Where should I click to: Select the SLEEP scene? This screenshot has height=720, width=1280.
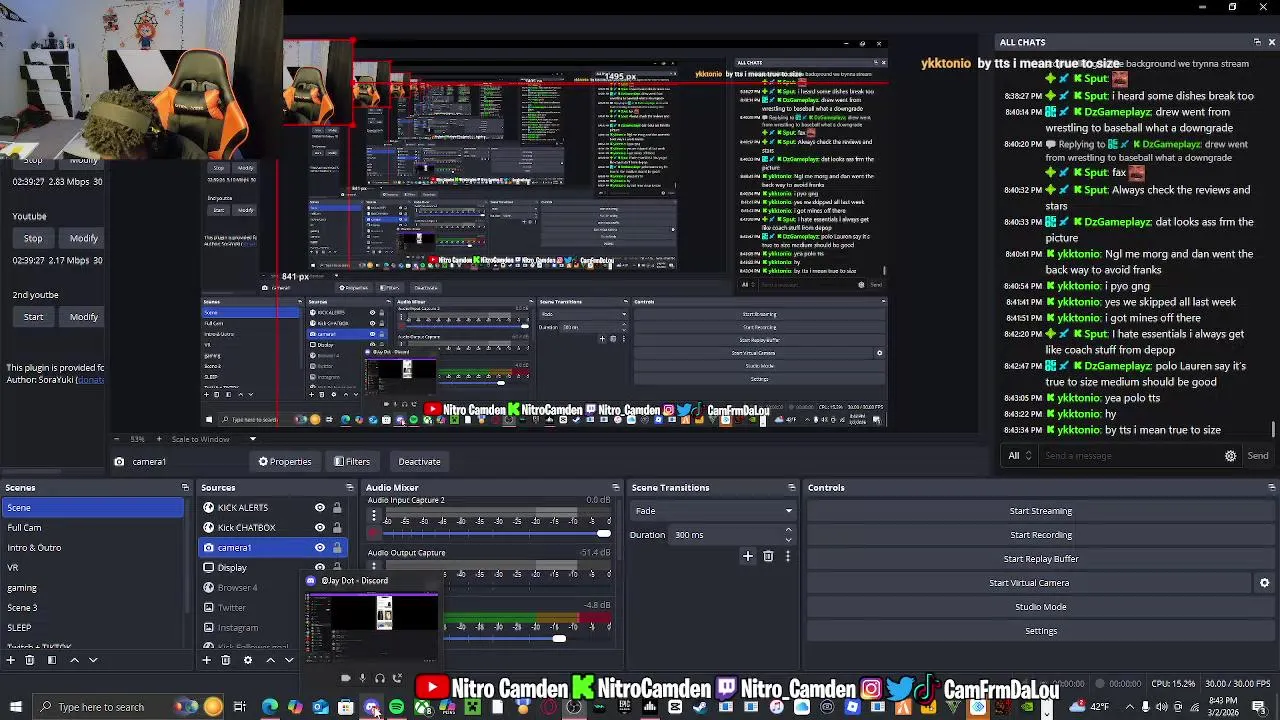(93, 628)
